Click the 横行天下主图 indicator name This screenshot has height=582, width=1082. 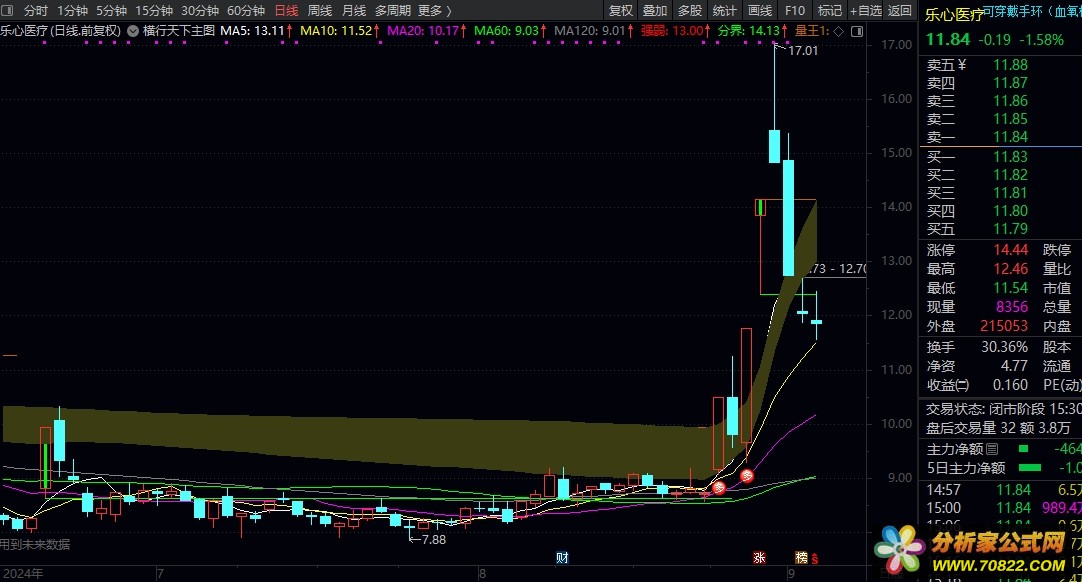coord(179,31)
